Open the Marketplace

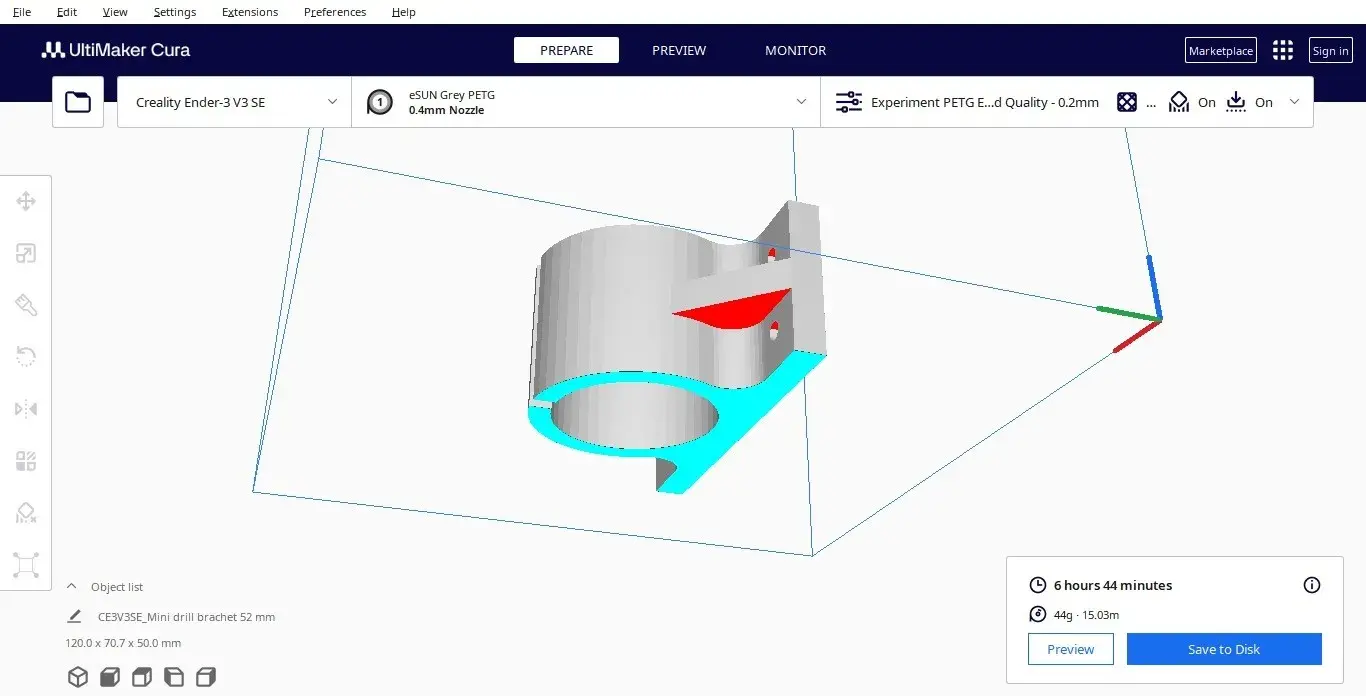(1221, 50)
